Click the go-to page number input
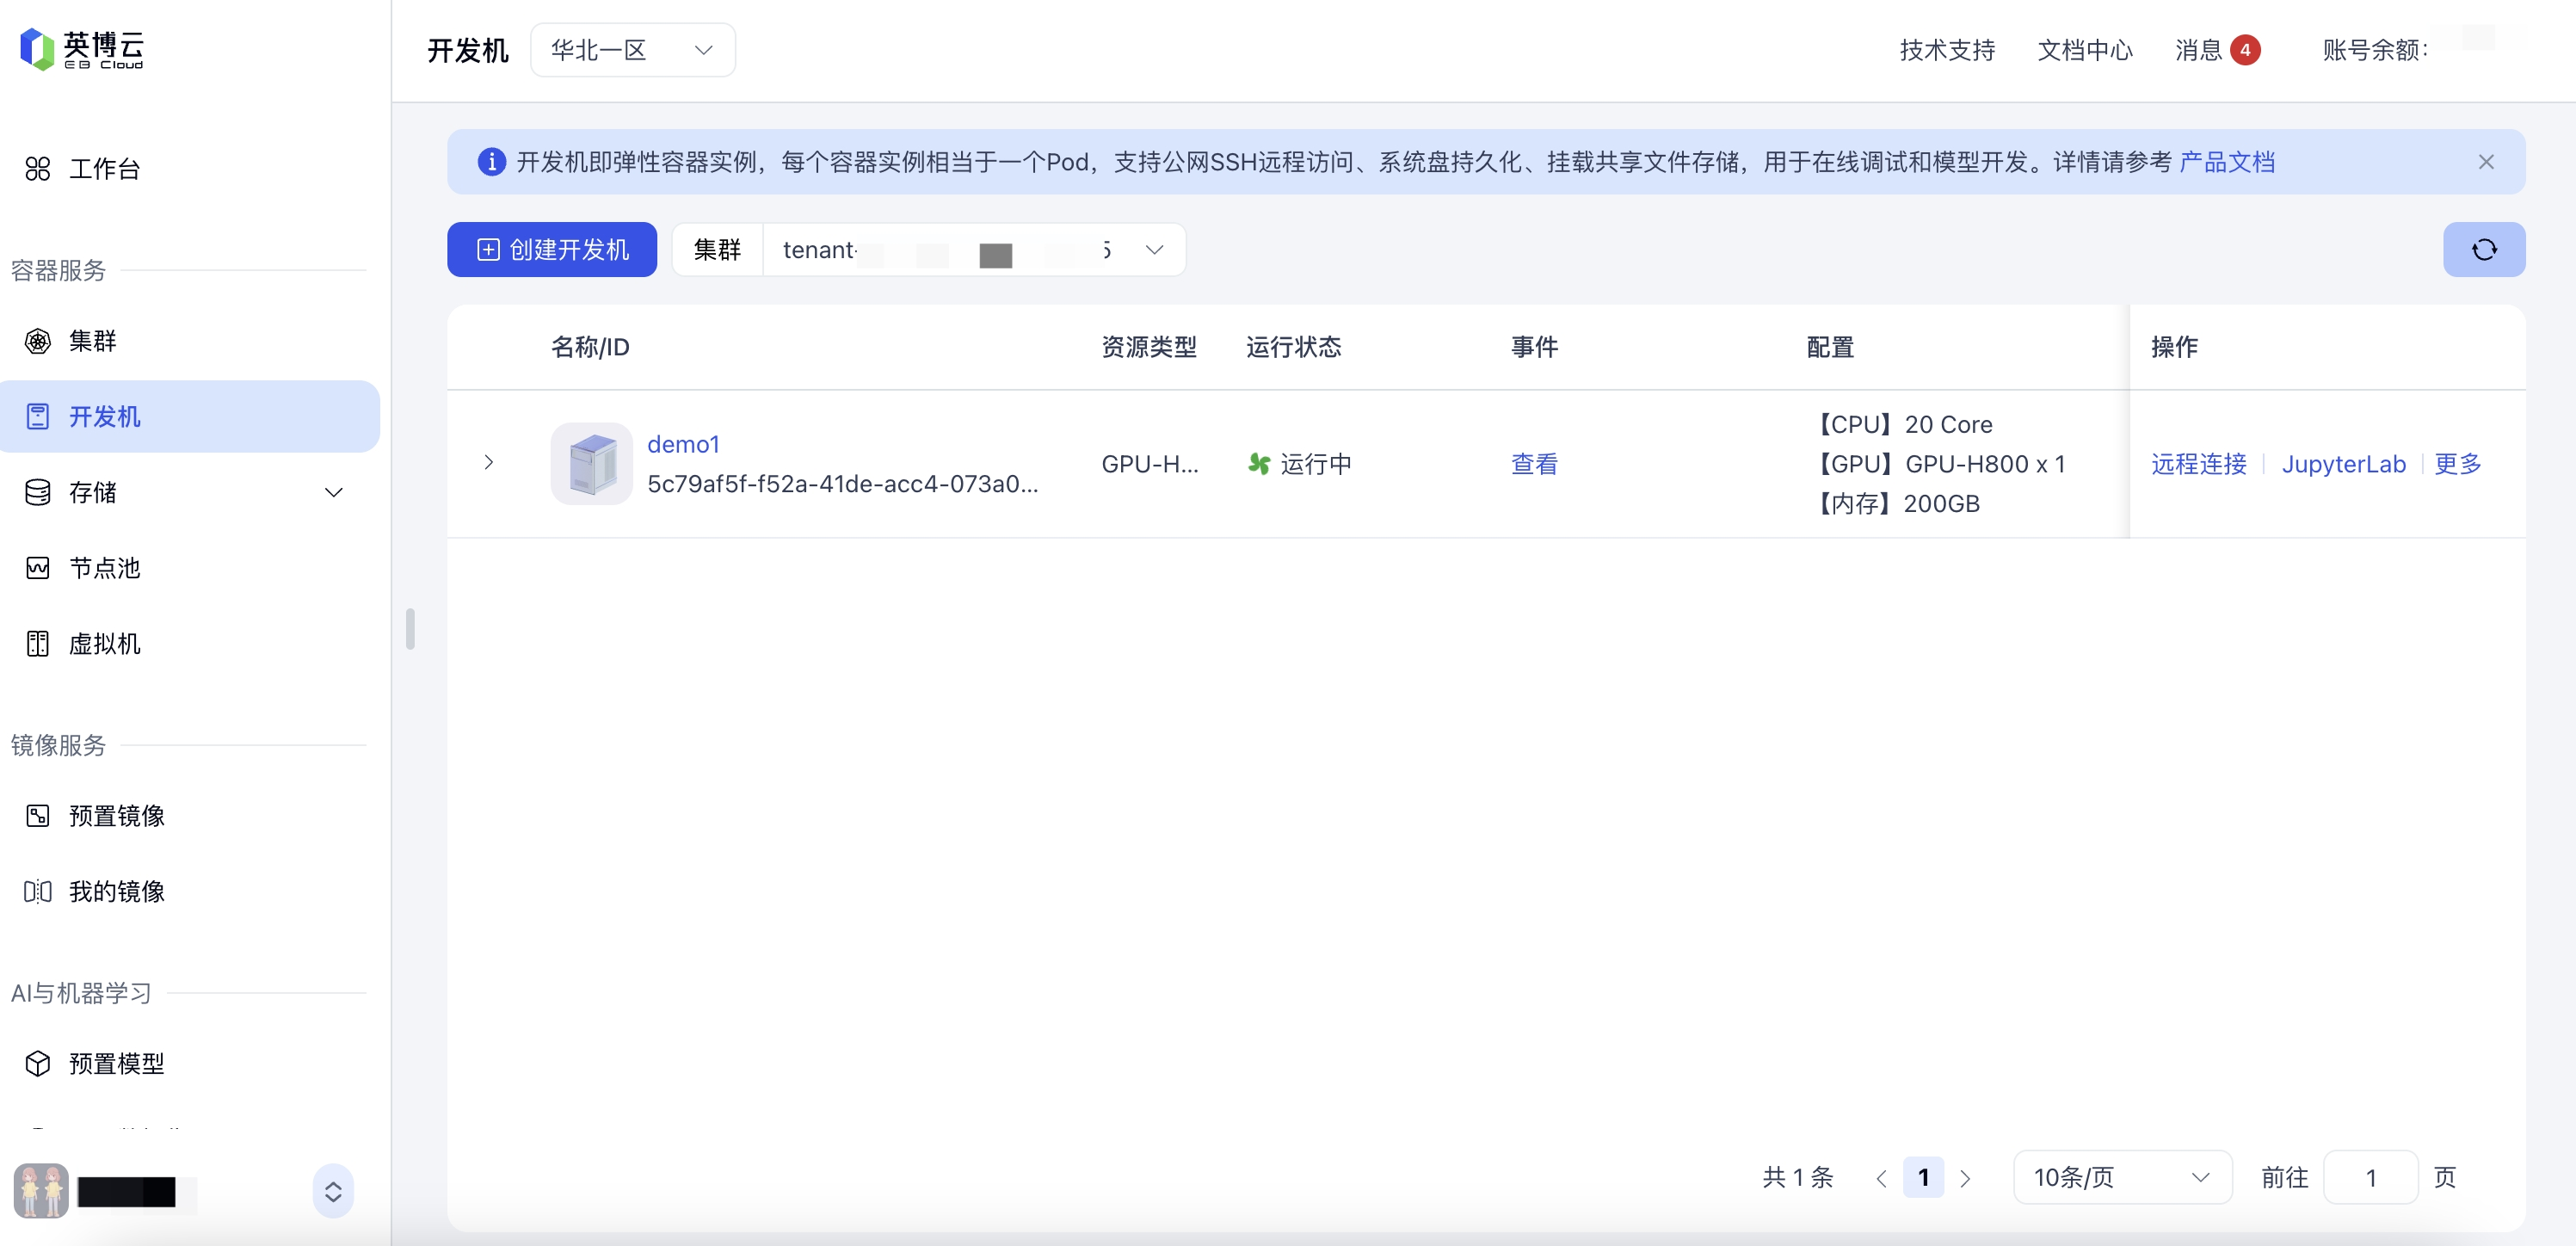Image resolution: width=2576 pixels, height=1246 pixels. 2370,1177
